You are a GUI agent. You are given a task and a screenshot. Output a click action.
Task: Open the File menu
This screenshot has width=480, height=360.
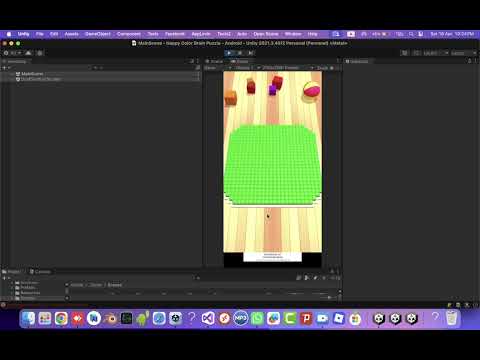coord(40,34)
